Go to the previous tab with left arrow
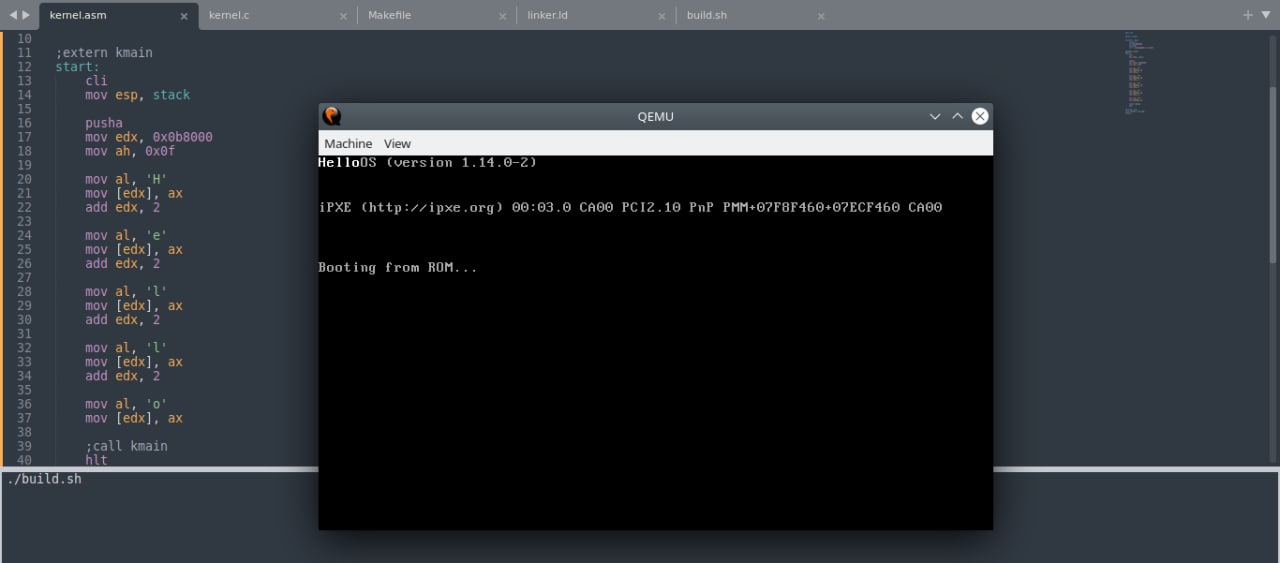This screenshot has width=1280, height=563. tap(12, 15)
